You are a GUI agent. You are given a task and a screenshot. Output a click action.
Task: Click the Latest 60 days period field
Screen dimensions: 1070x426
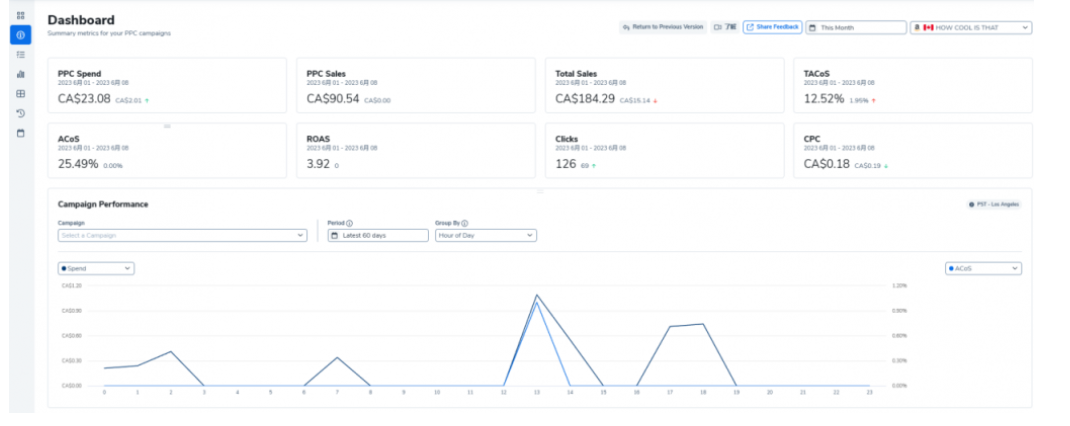tap(378, 235)
